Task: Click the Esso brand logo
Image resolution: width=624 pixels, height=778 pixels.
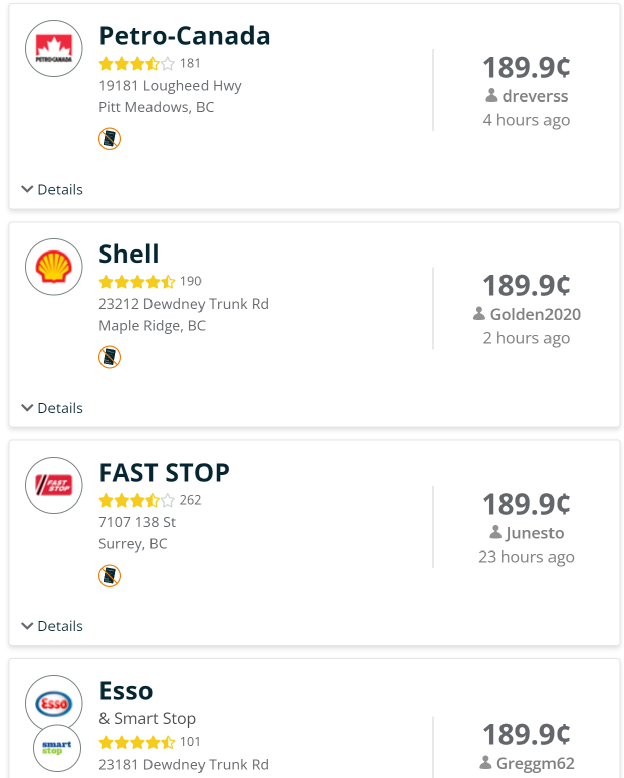Action: (x=54, y=703)
